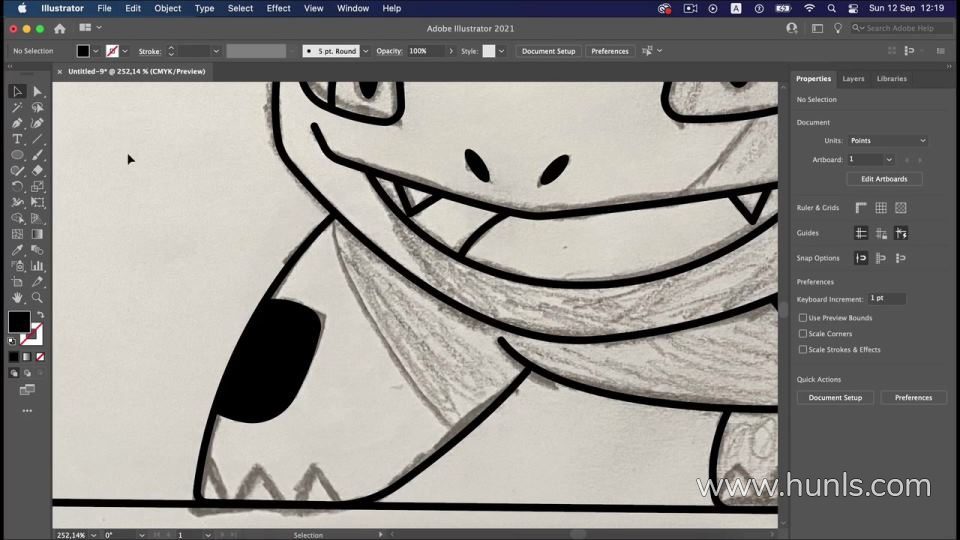Select the Hand tool
This screenshot has height=540, width=960.
[x=17, y=298]
